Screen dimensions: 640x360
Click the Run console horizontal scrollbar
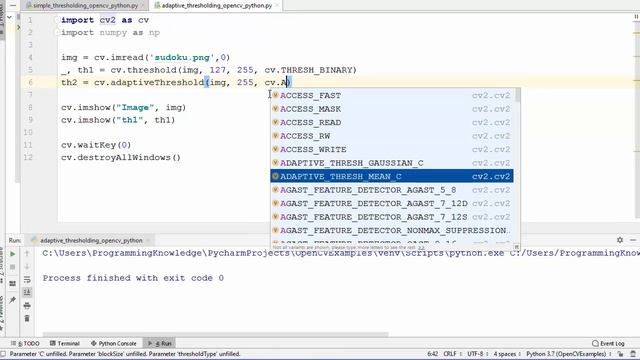(216, 335)
